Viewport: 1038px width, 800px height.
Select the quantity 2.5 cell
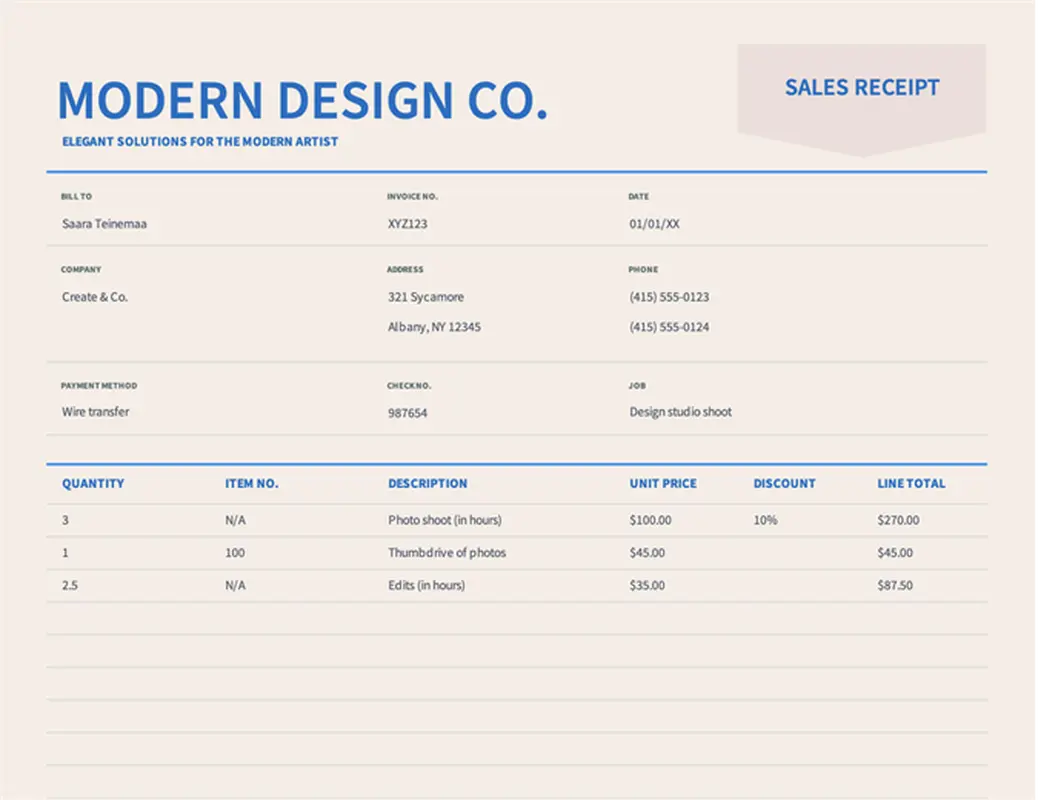click(70, 585)
